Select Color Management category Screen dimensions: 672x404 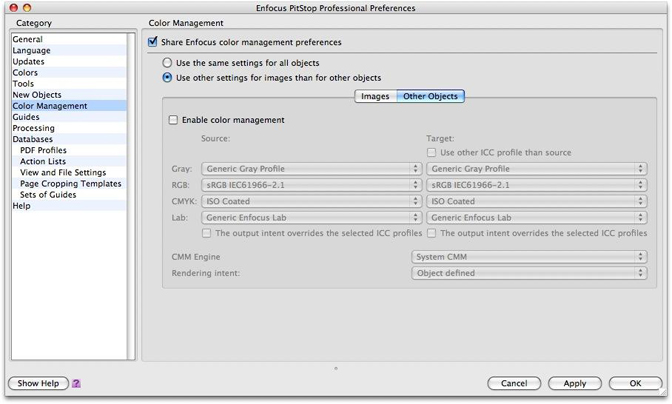69,106
